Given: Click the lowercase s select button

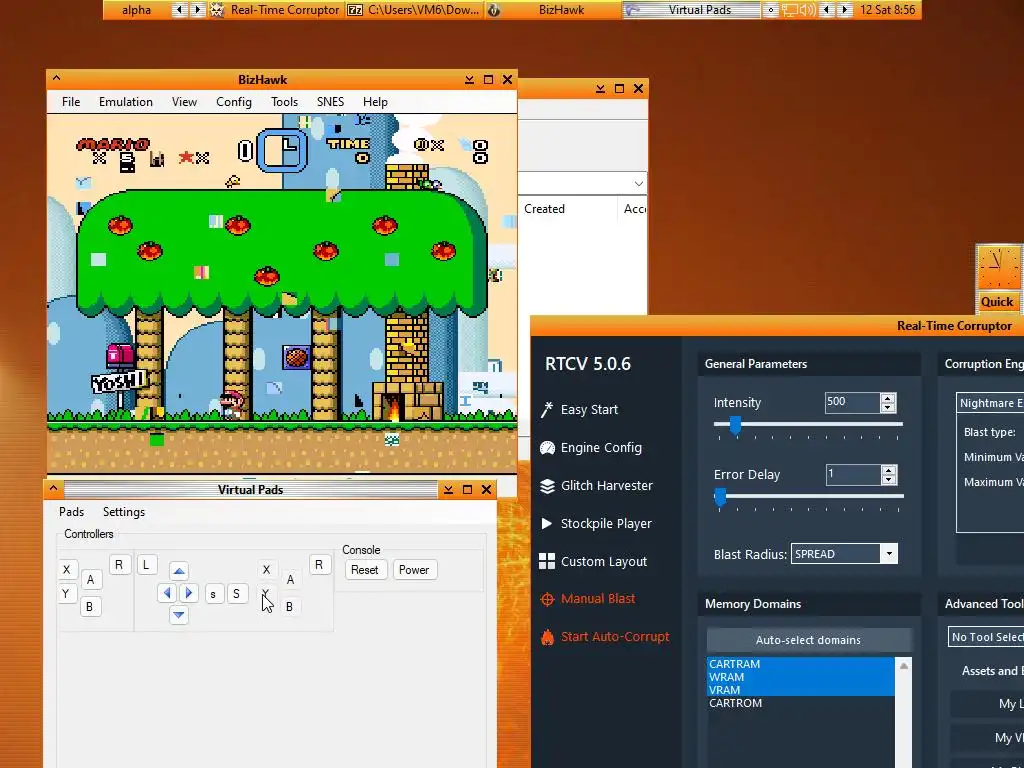Looking at the screenshot, I should coord(213,594).
